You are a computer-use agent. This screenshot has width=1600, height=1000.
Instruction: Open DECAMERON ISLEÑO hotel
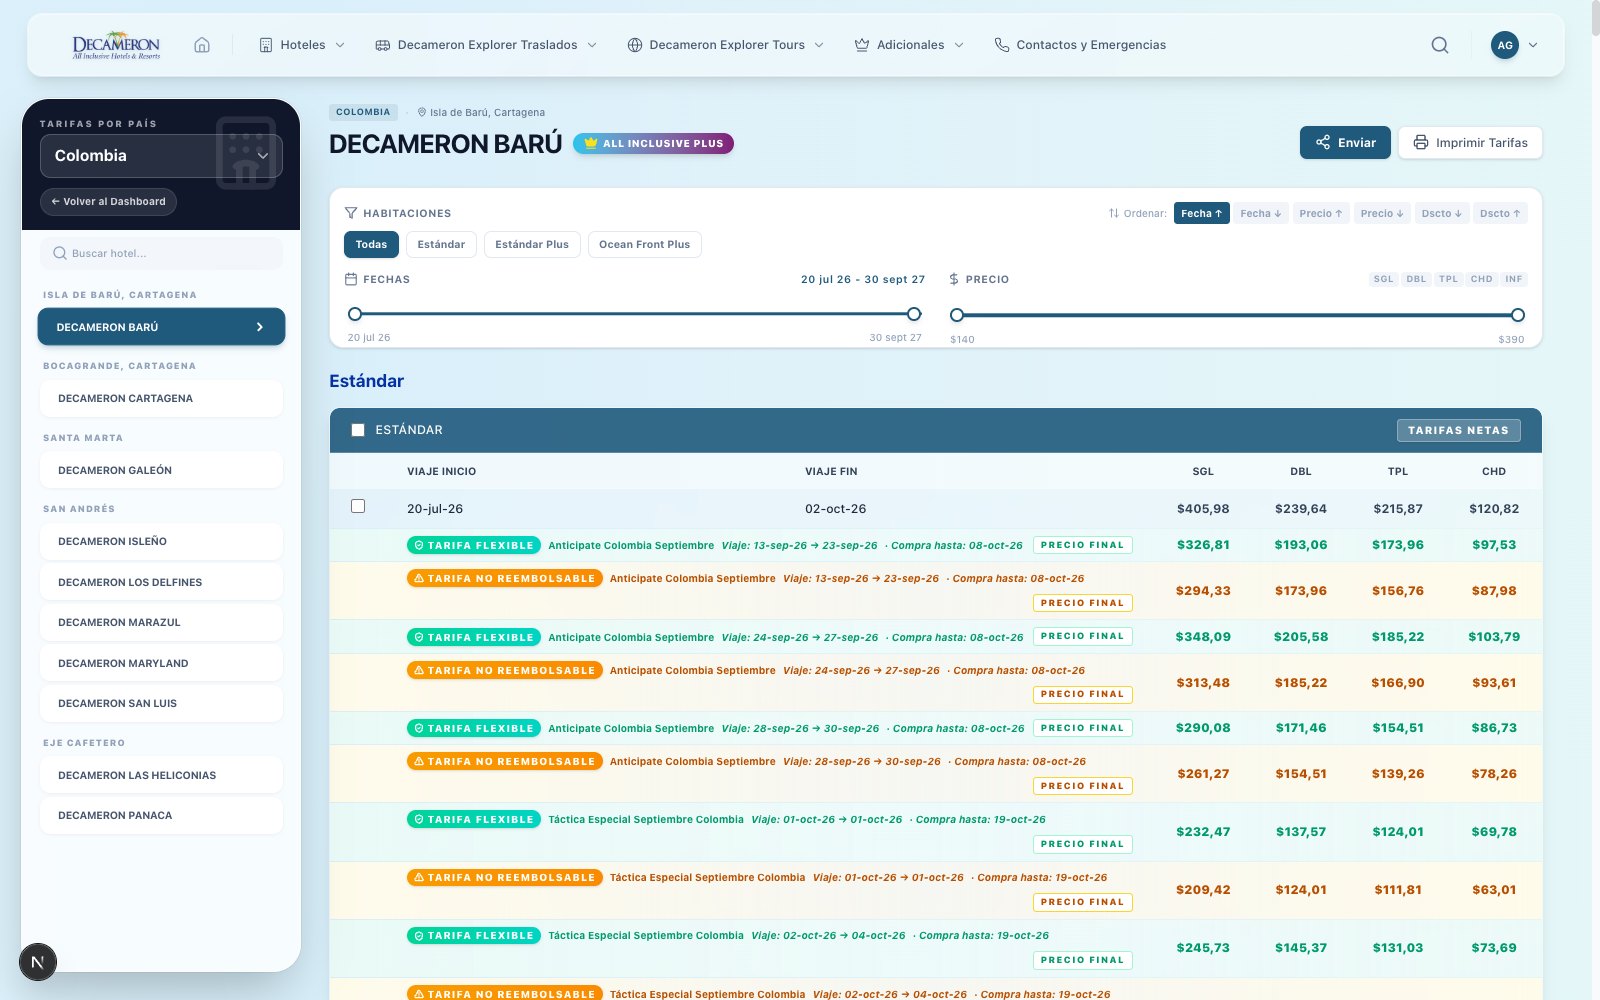pos(161,541)
